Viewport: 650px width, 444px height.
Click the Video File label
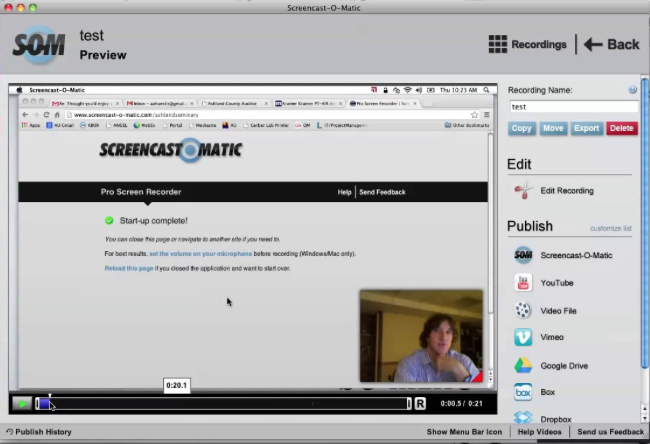click(x=558, y=311)
